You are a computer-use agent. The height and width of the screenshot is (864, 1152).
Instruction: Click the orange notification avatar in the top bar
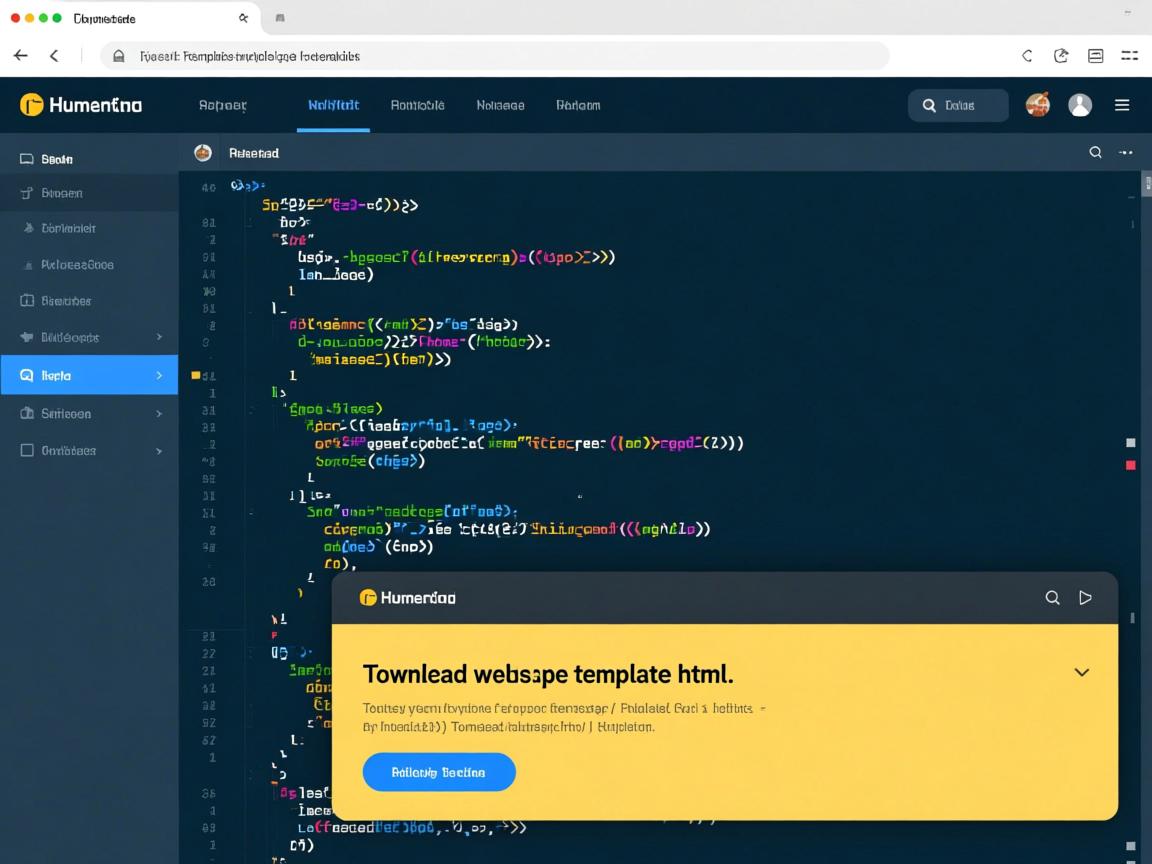click(1038, 105)
